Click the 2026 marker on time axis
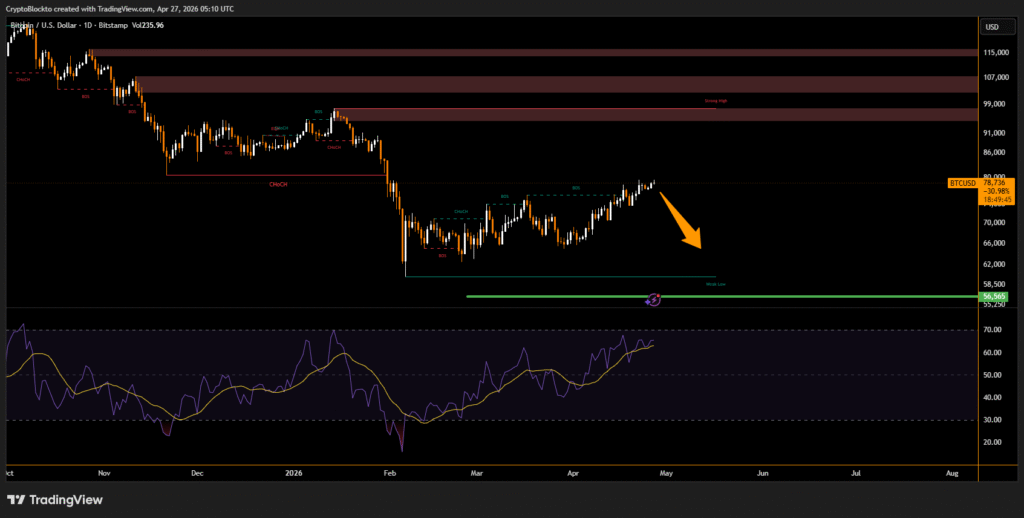The image size is (1024, 518). point(292,469)
